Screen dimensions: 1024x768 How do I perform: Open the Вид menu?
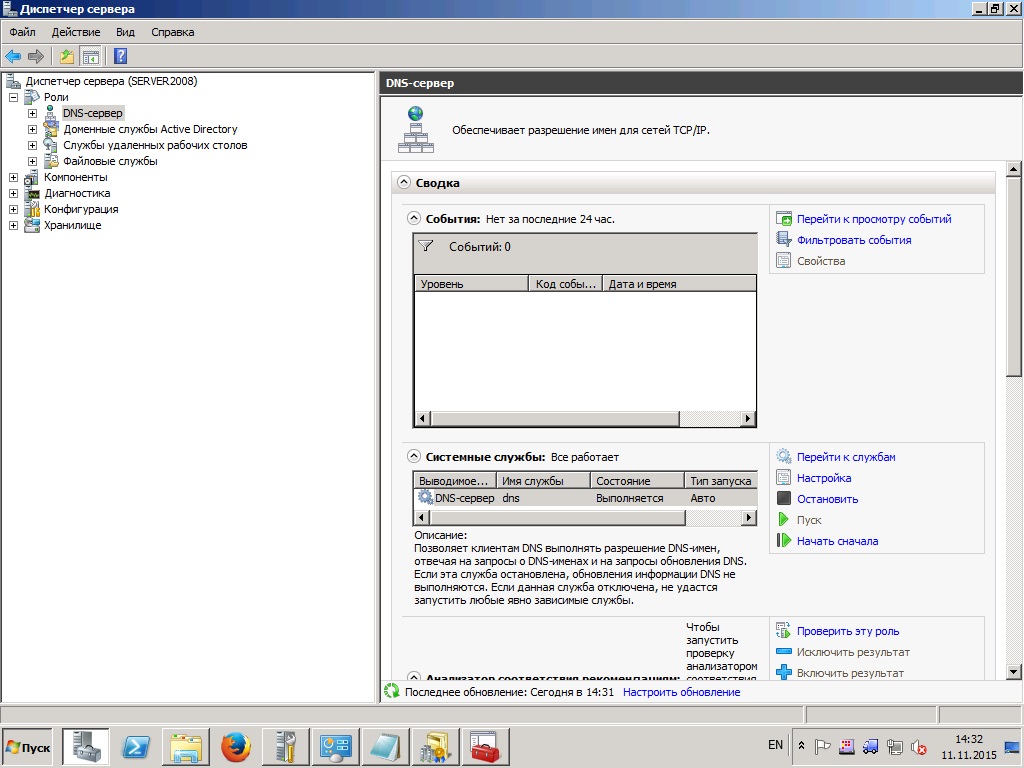pyautogui.click(x=125, y=32)
